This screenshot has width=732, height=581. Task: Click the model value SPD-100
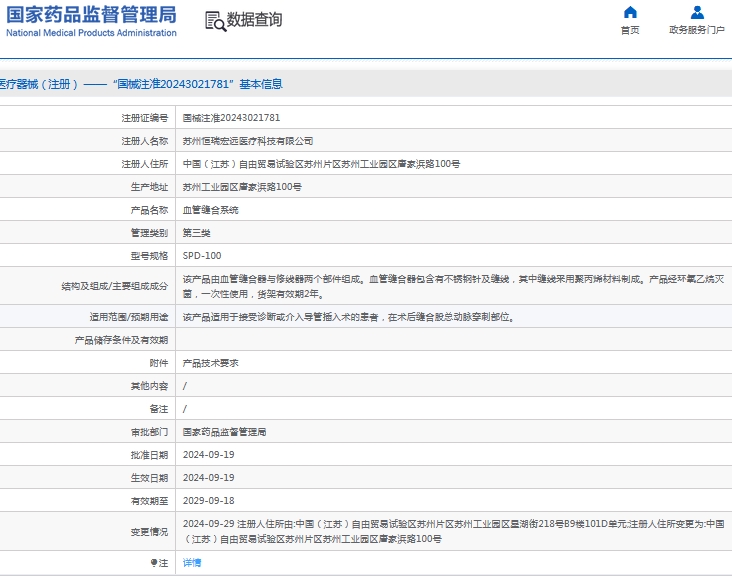[x=202, y=256]
